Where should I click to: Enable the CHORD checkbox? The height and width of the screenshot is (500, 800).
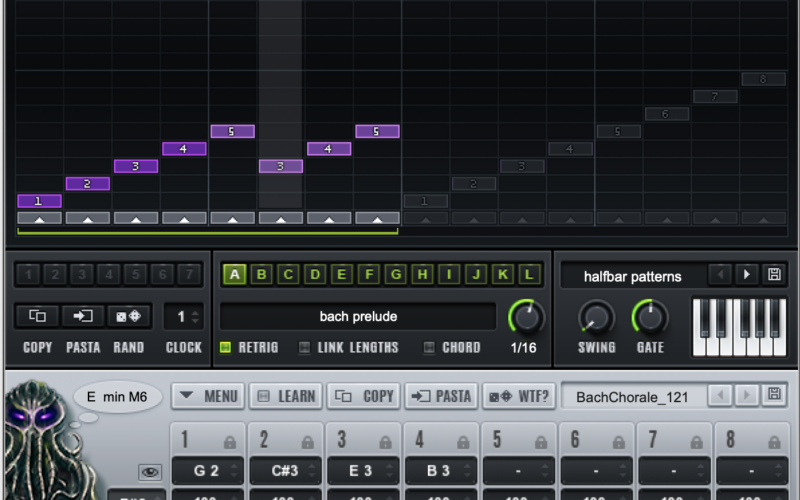pyautogui.click(x=429, y=348)
